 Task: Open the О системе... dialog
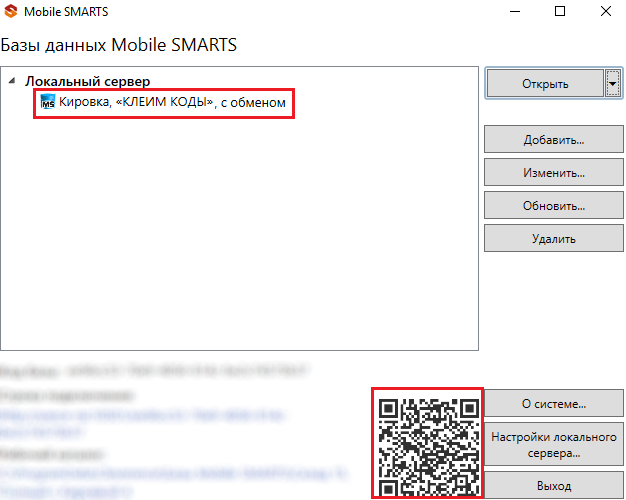tap(554, 403)
